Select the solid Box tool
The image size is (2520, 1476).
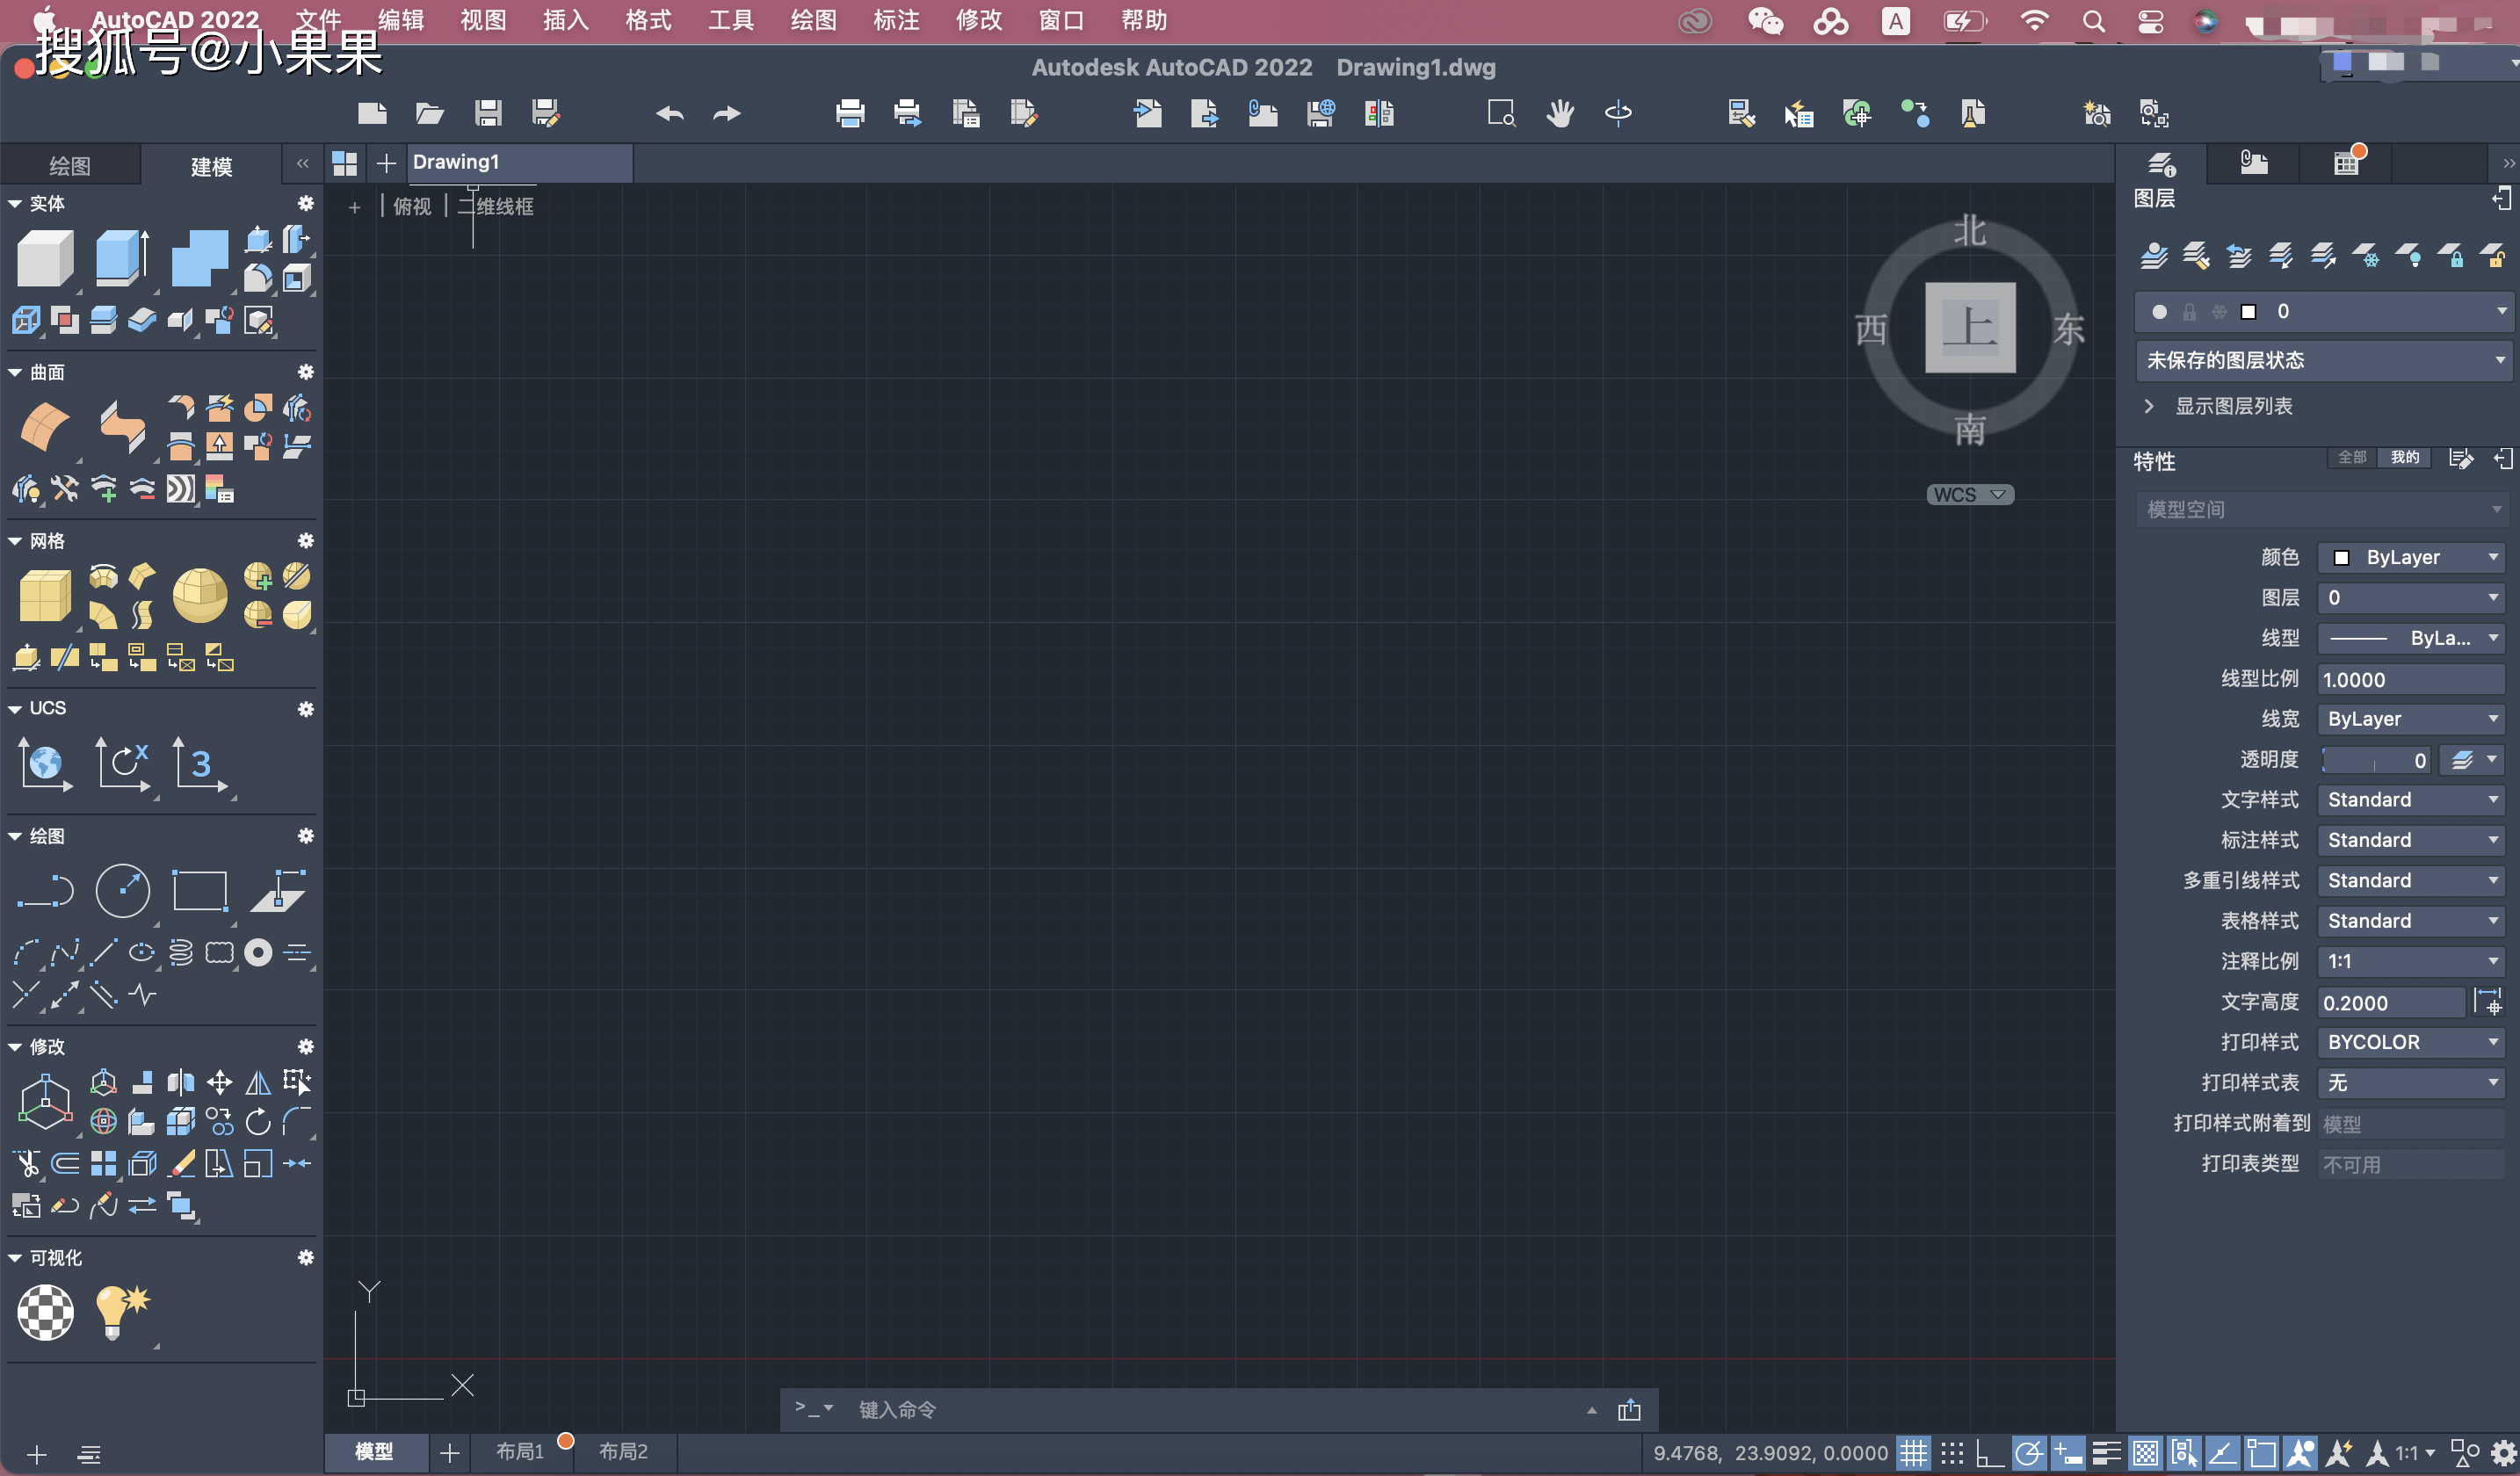[x=45, y=258]
